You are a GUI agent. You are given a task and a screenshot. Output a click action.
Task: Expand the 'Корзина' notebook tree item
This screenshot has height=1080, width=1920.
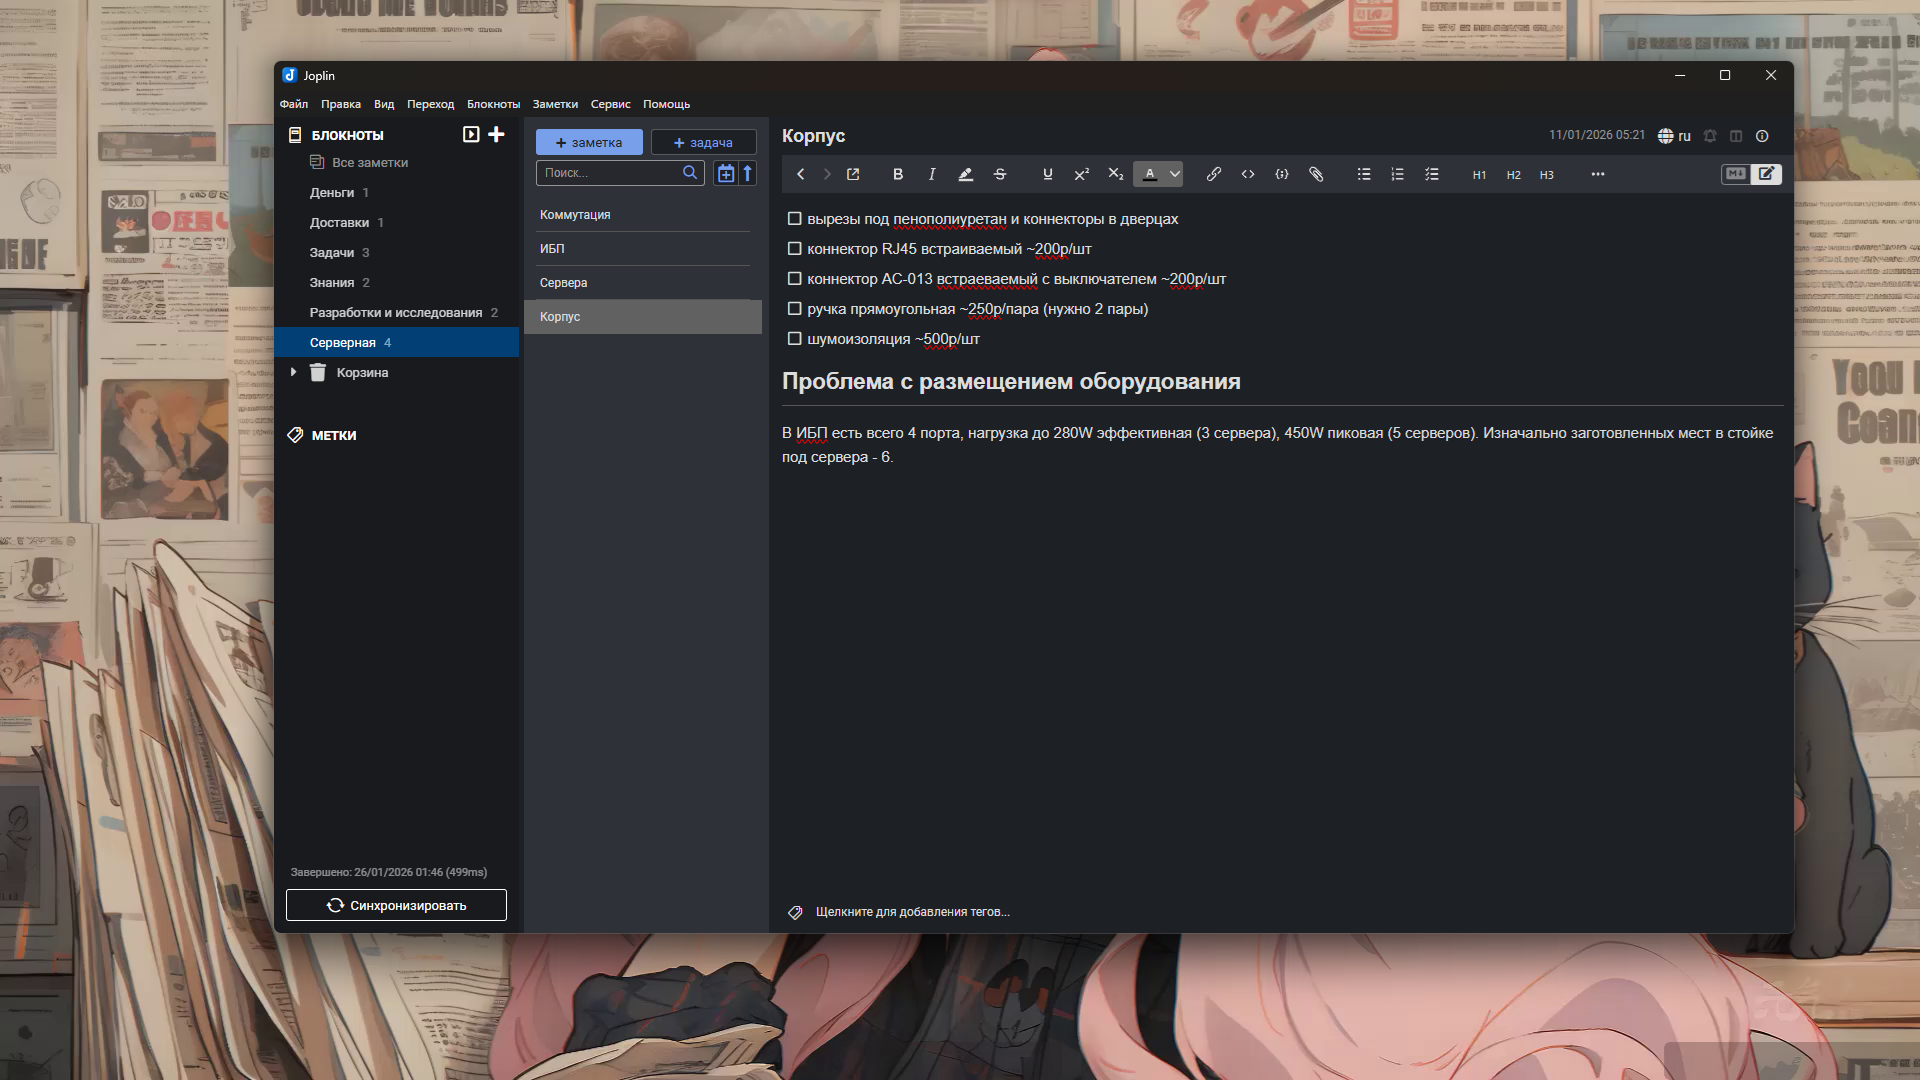292,371
